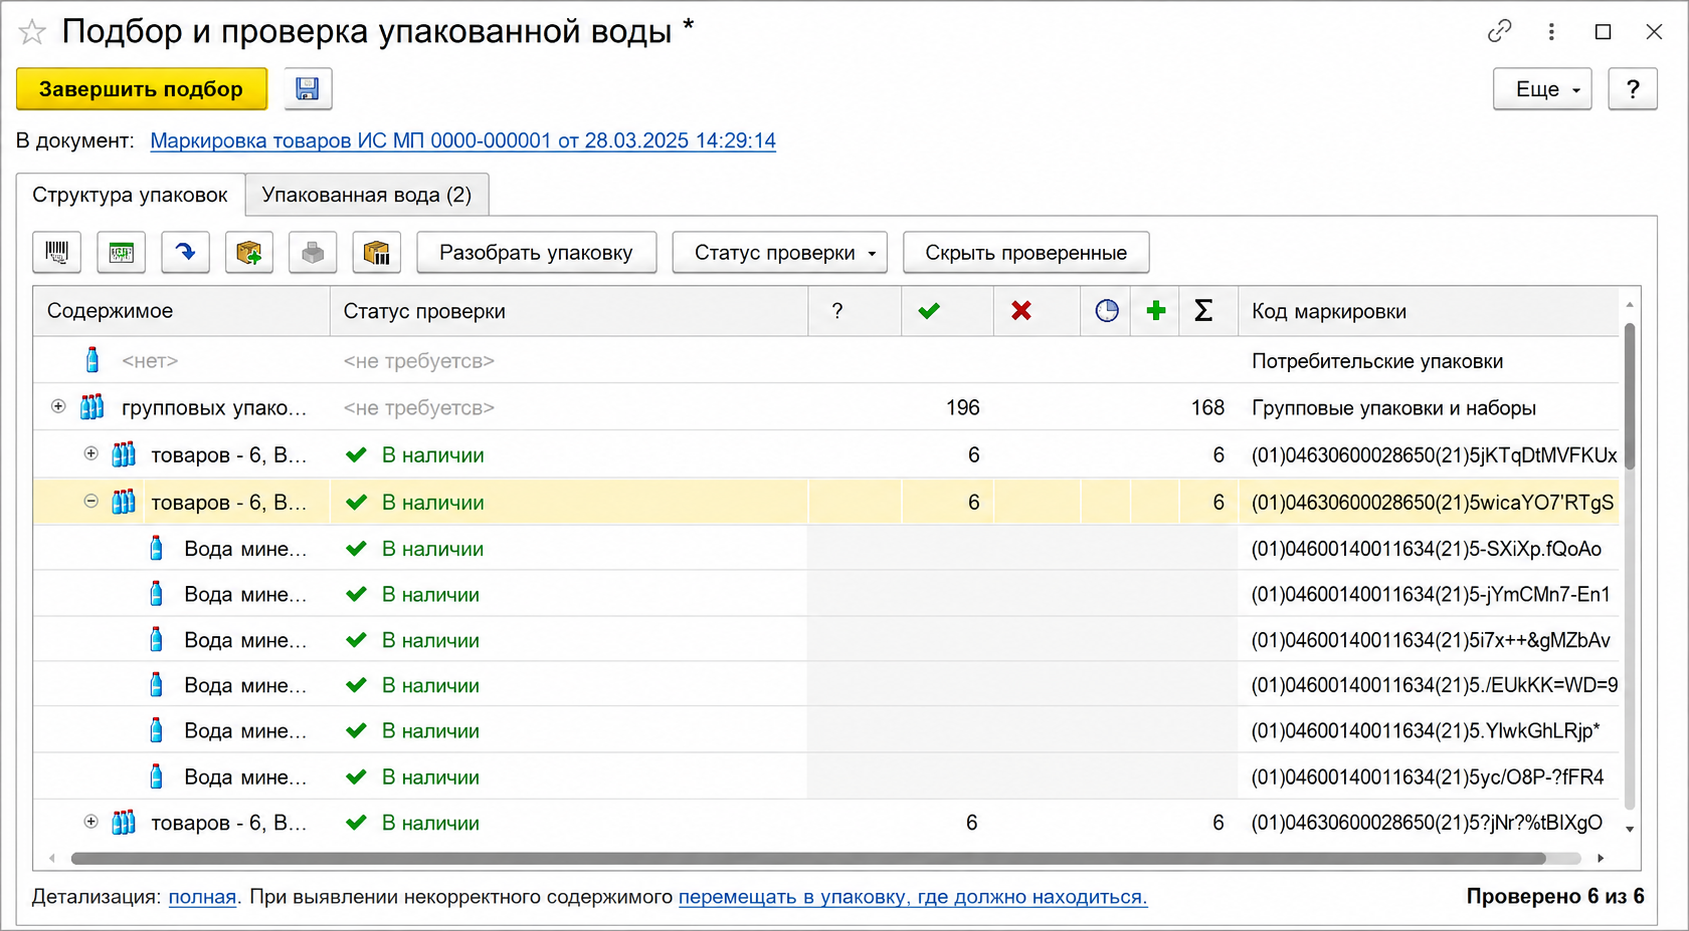Switch to the Структура упаковок tab

tap(130, 194)
